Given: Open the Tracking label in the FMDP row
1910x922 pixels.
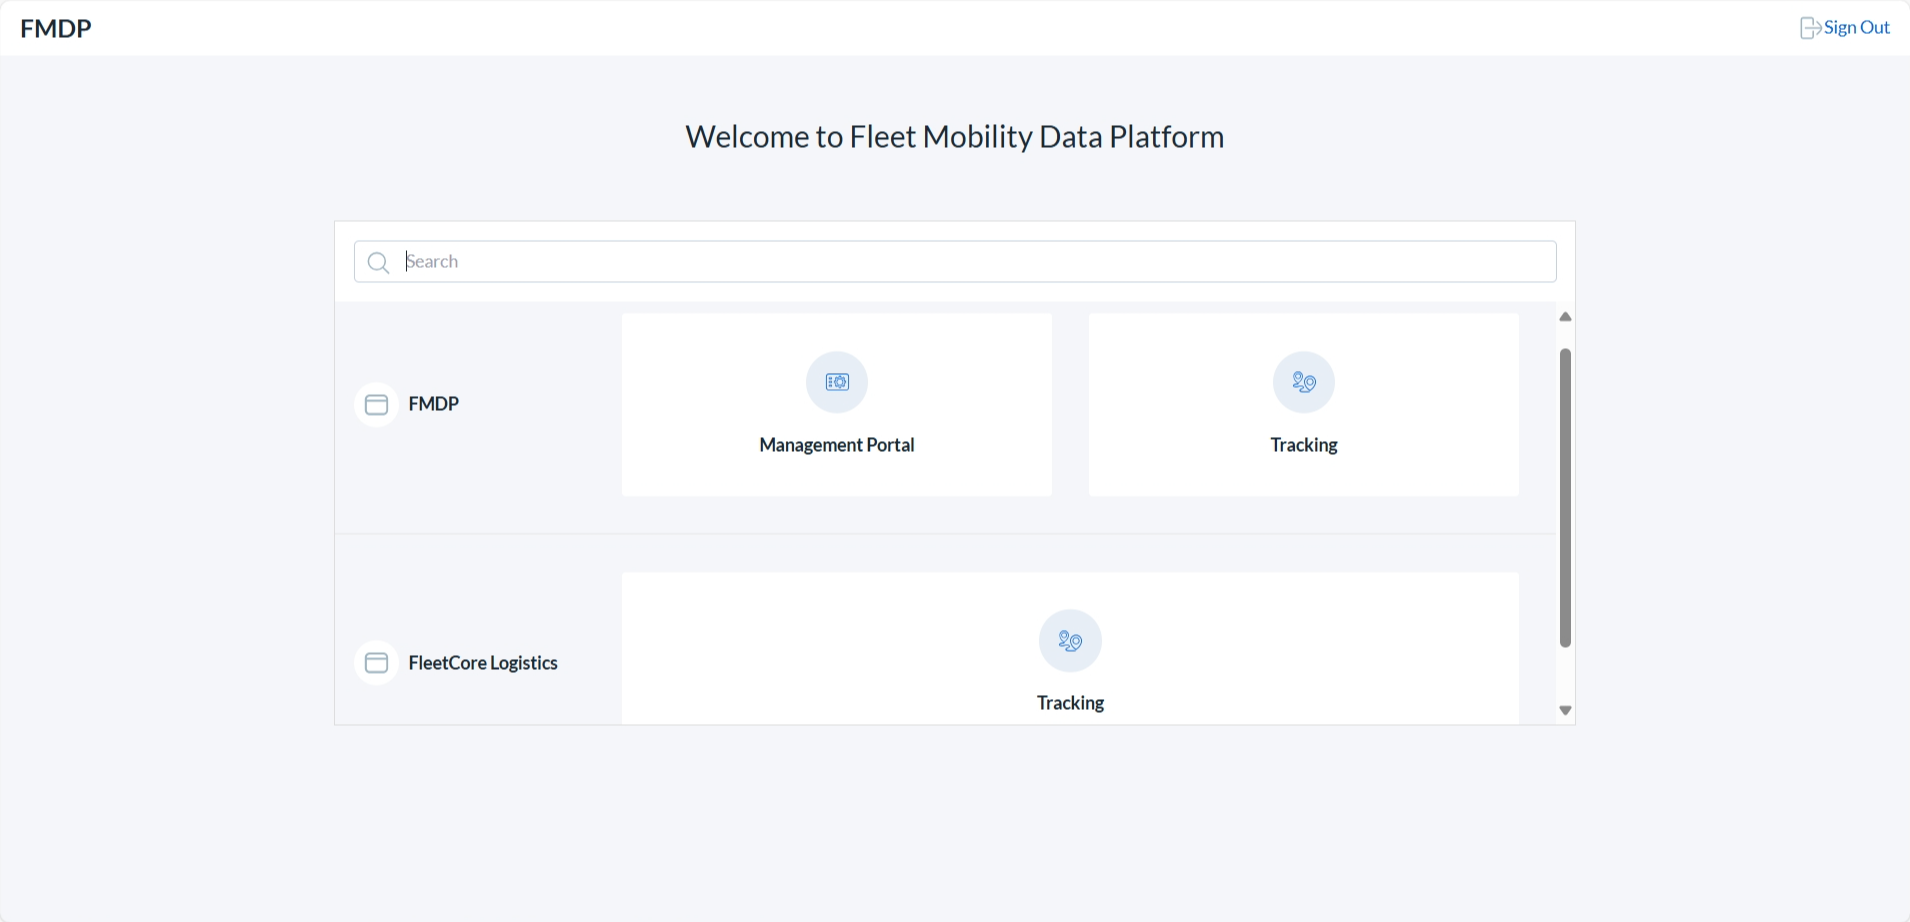Looking at the screenshot, I should 1304,445.
